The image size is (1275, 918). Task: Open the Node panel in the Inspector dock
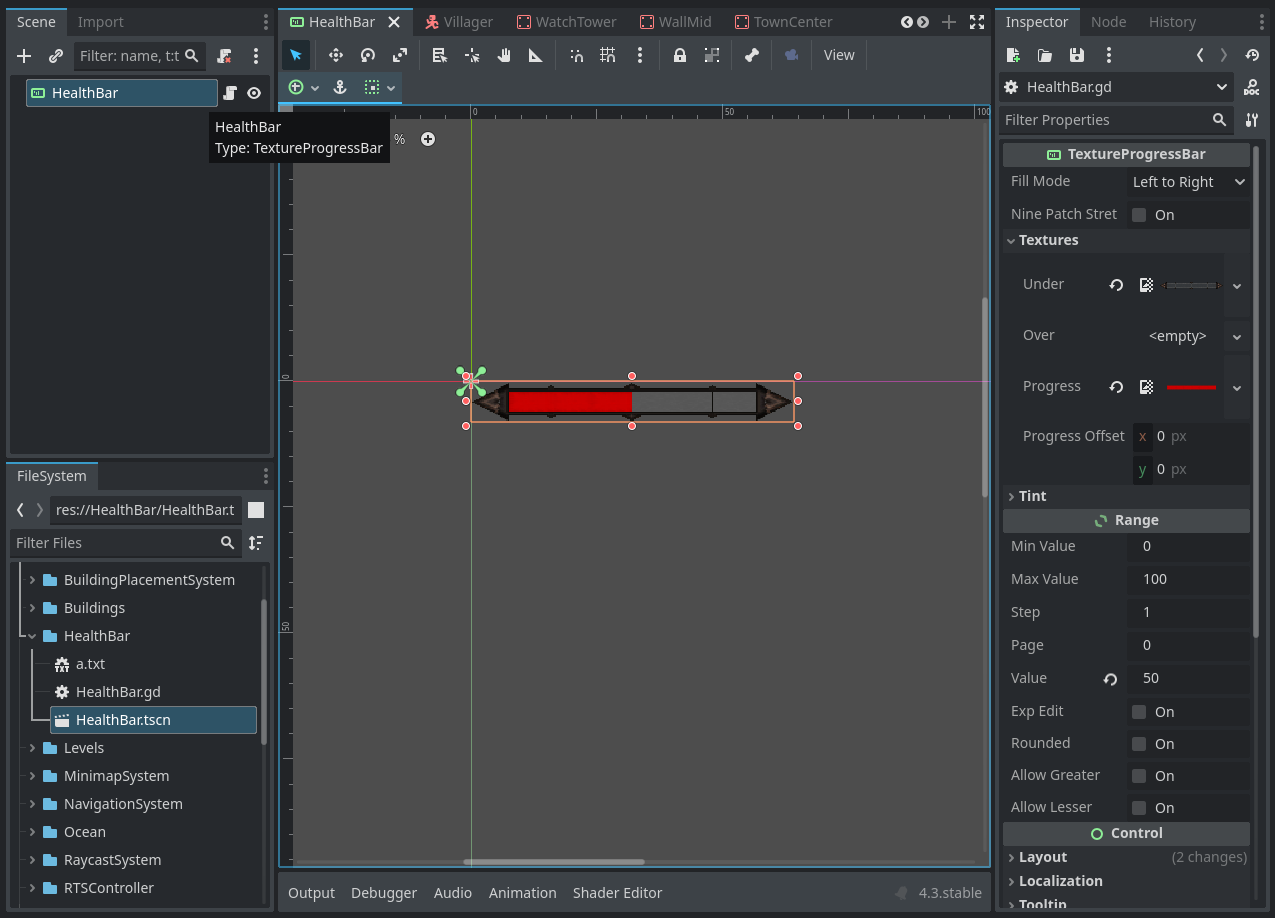click(1111, 21)
